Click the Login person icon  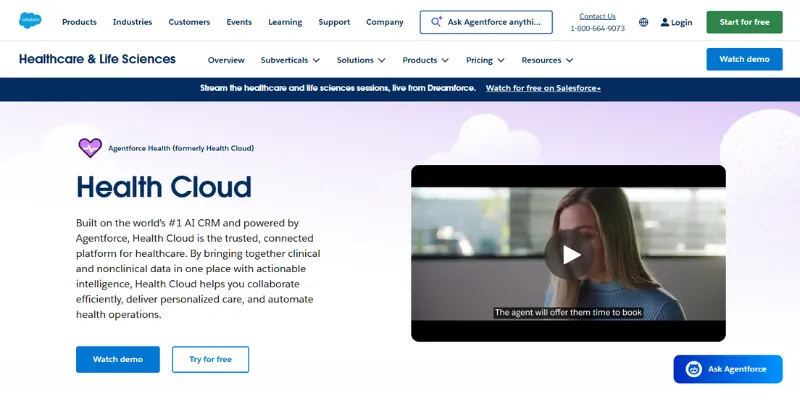point(665,22)
